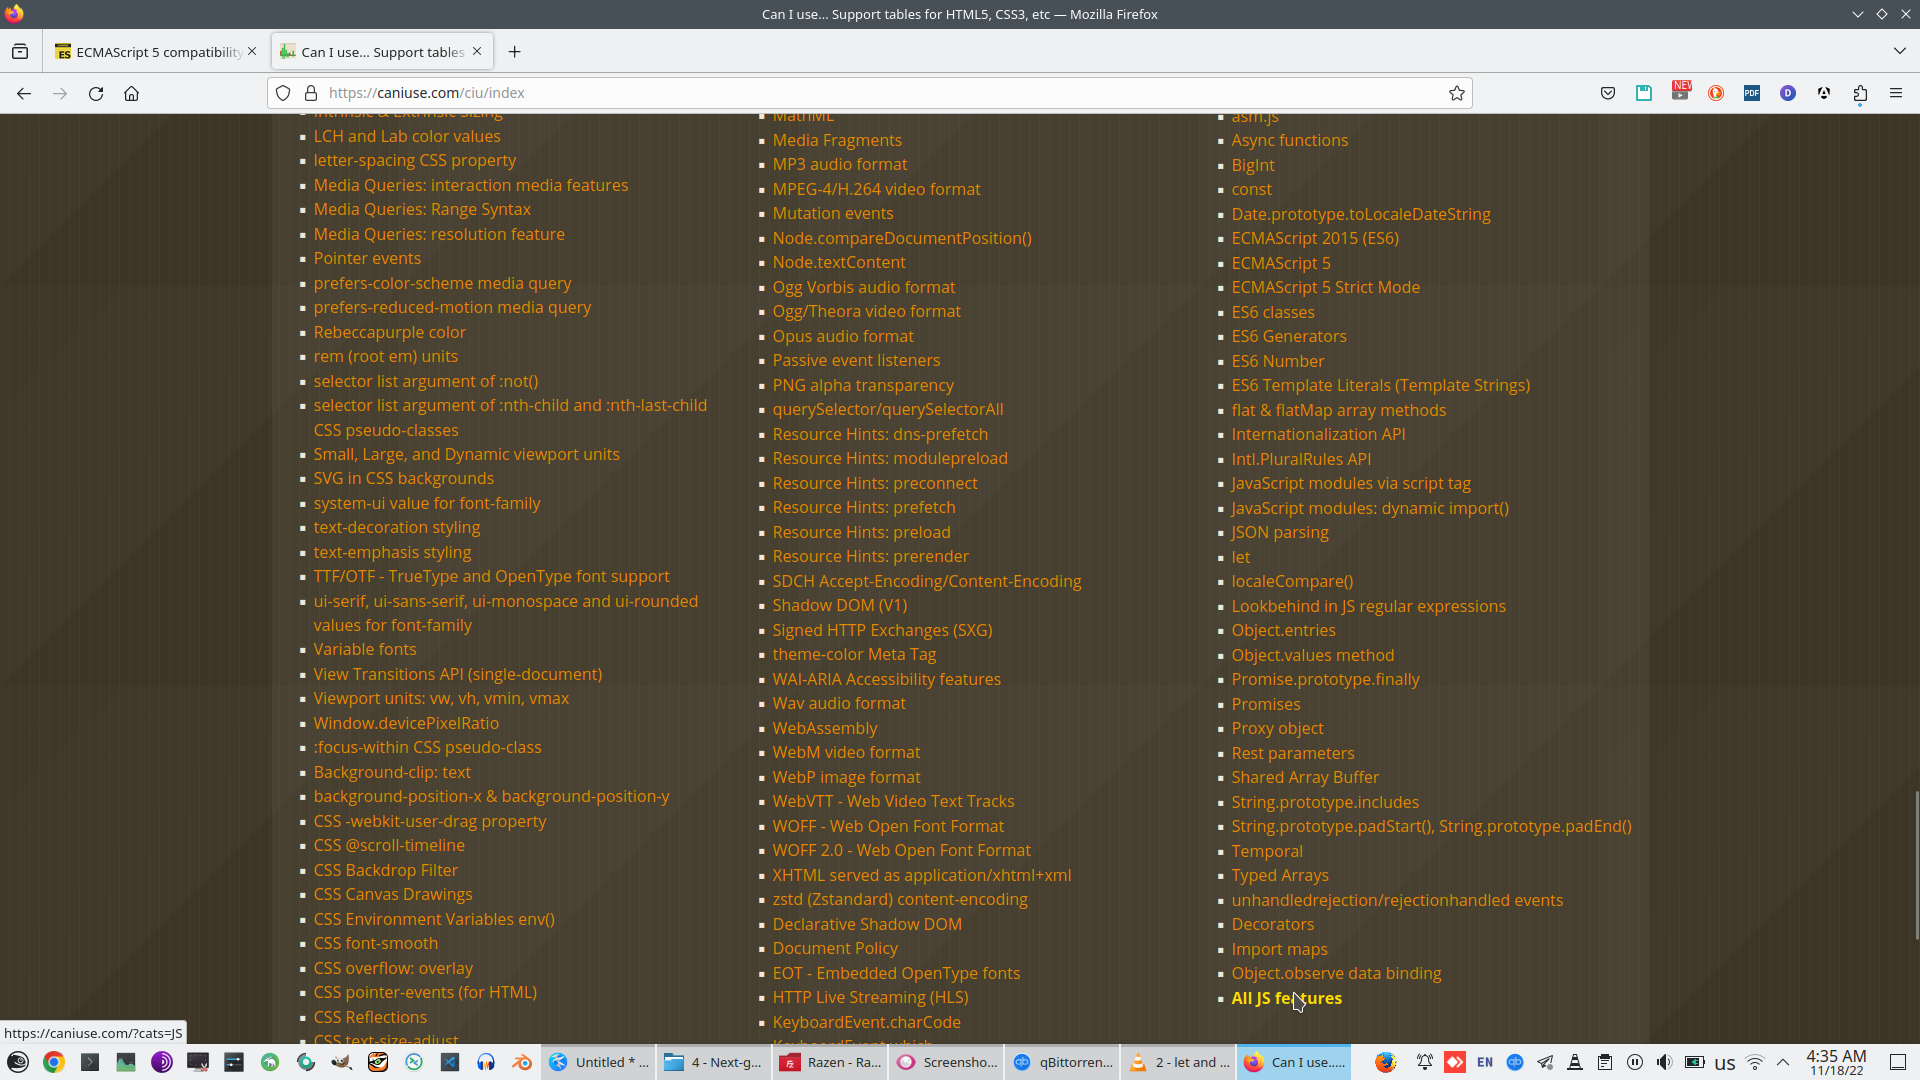Go to the Firefox home page
The image size is (1920, 1080).
tap(131, 93)
